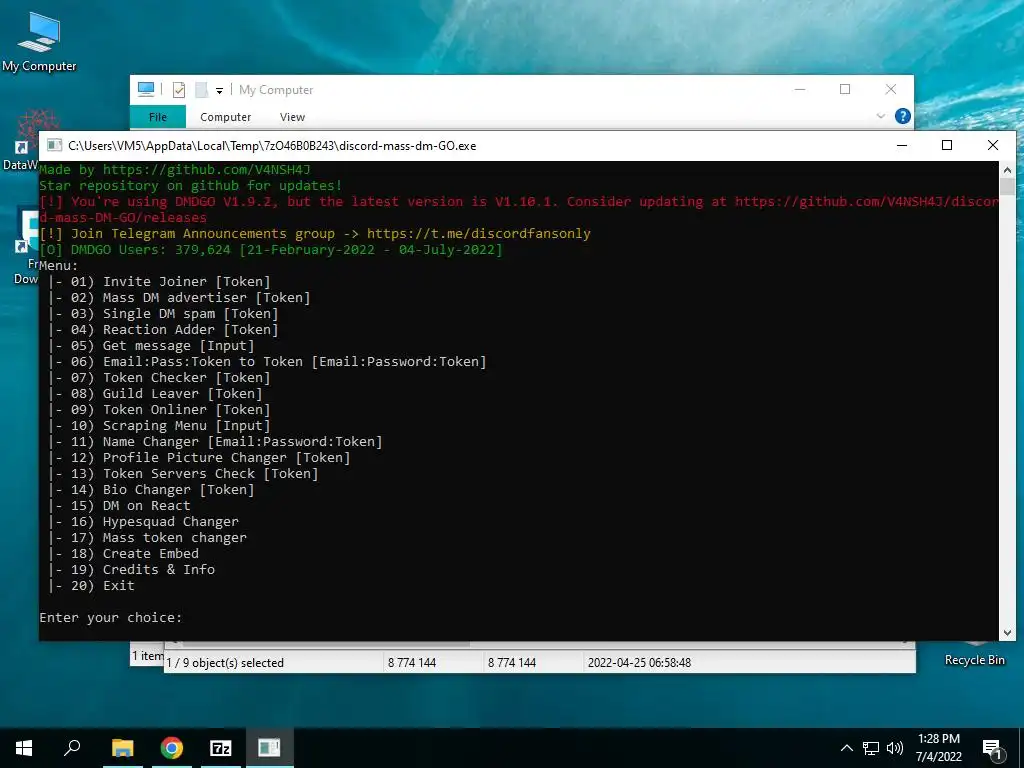
Task: Open the File tab in My Computer
Action: pos(158,117)
